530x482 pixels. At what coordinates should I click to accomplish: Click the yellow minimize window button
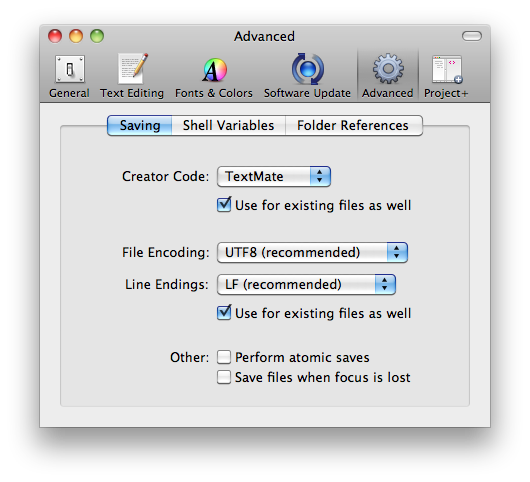tap(76, 36)
